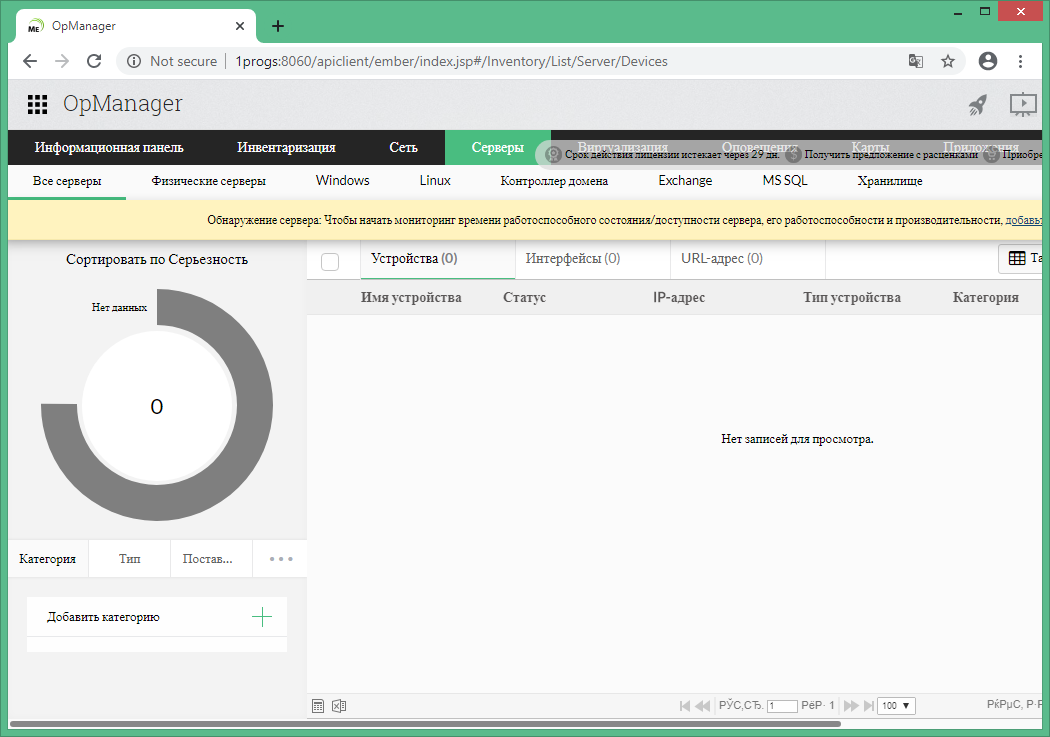The image size is (1050, 737).
Task: Click the green plus to add category
Action: coord(262,617)
